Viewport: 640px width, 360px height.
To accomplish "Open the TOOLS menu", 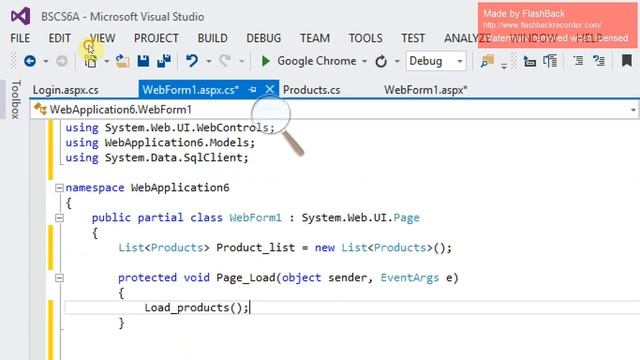I will 366,38.
